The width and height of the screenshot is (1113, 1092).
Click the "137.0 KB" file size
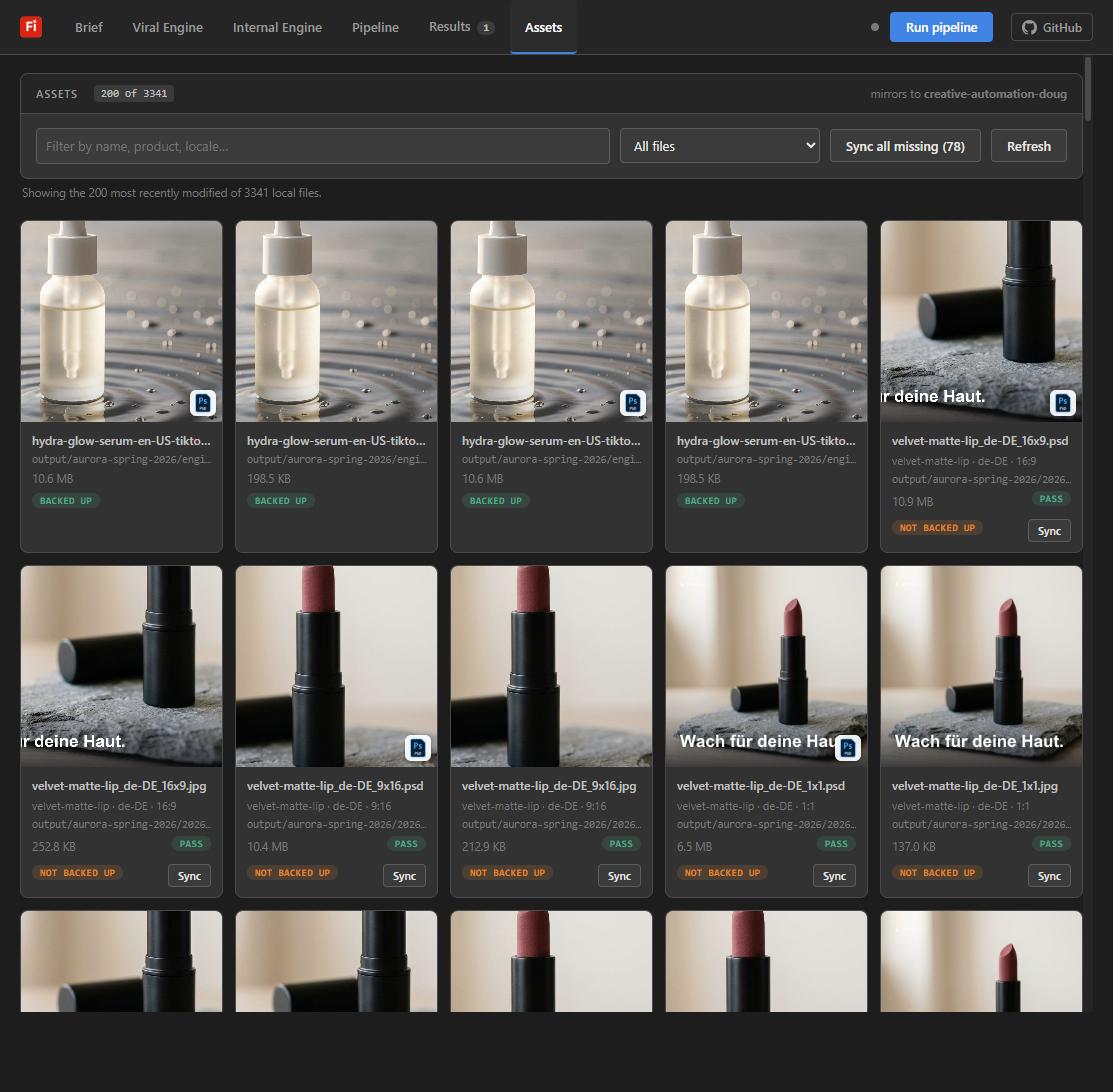pos(914,847)
